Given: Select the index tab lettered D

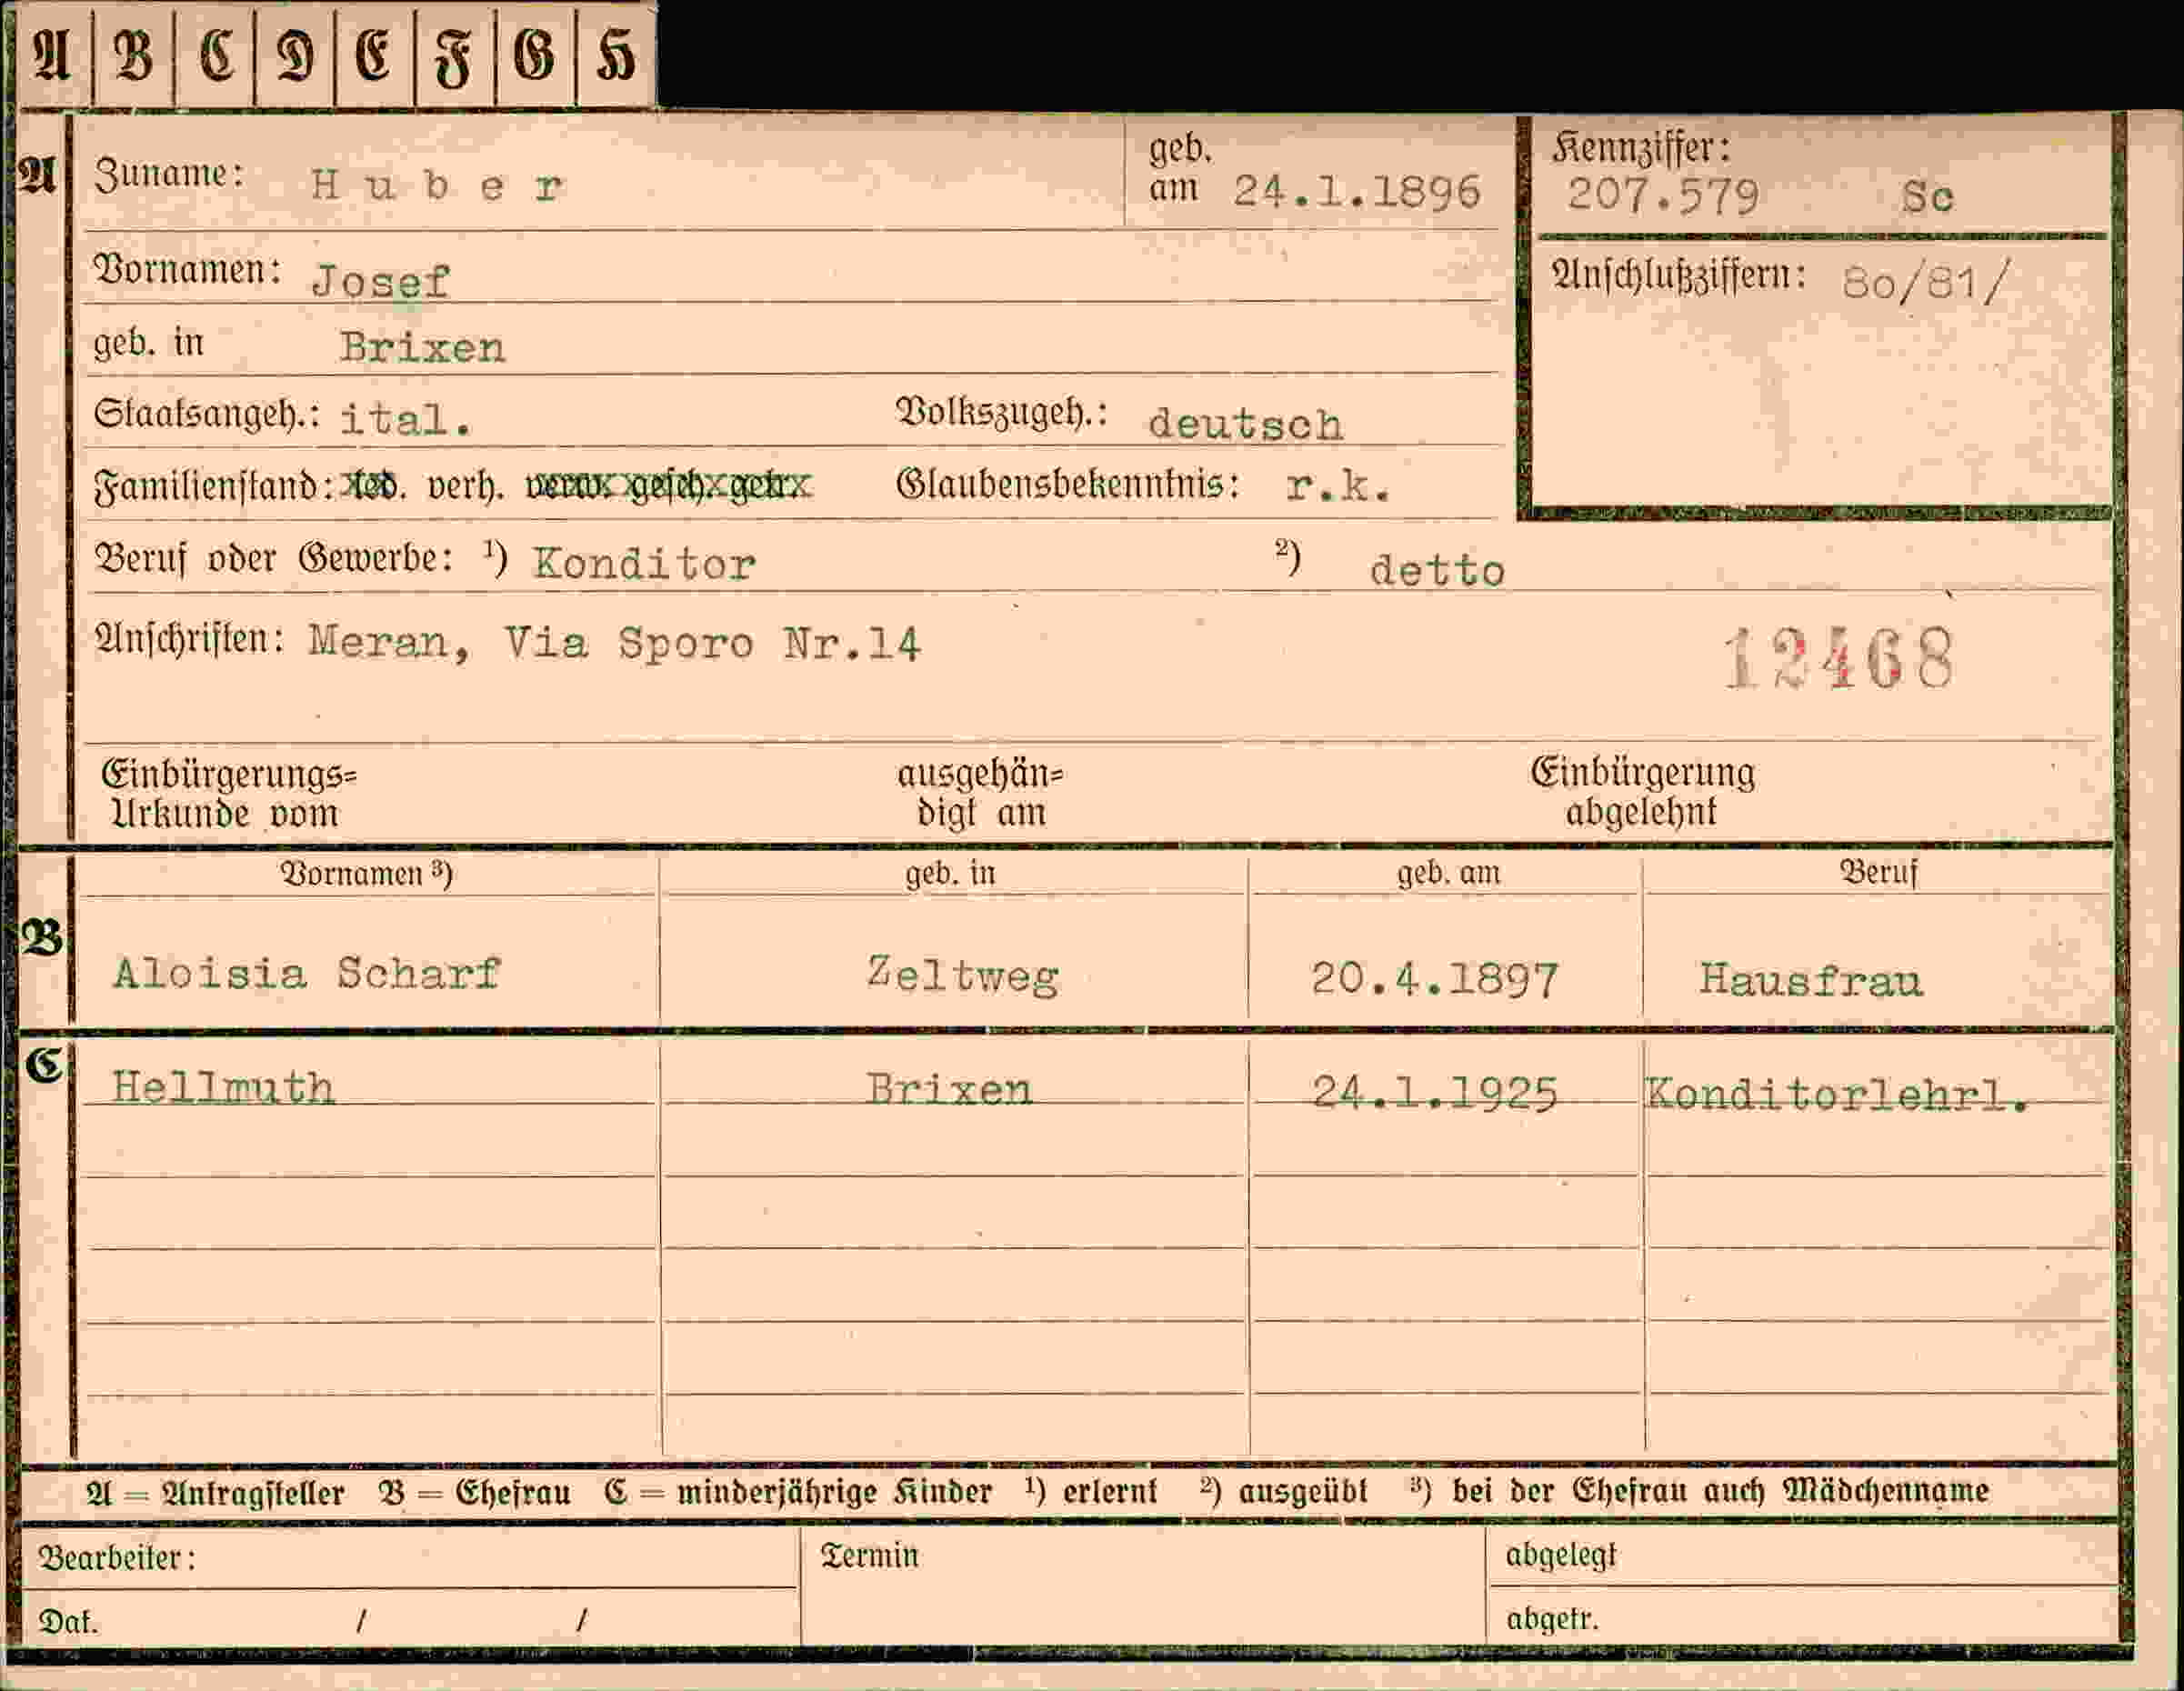Looking at the screenshot, I should pos(295,56).
